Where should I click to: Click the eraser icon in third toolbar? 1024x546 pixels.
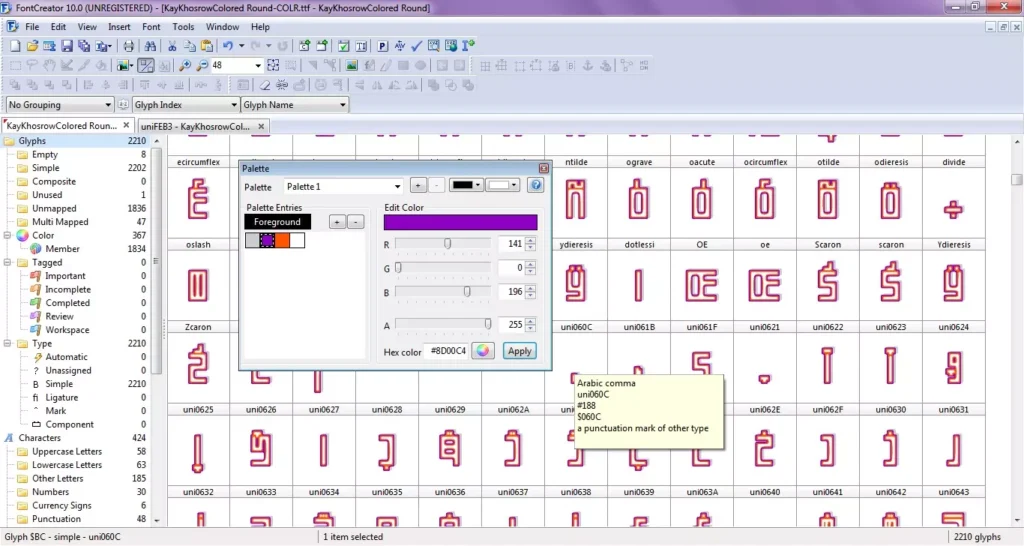(x=264, y=85)
